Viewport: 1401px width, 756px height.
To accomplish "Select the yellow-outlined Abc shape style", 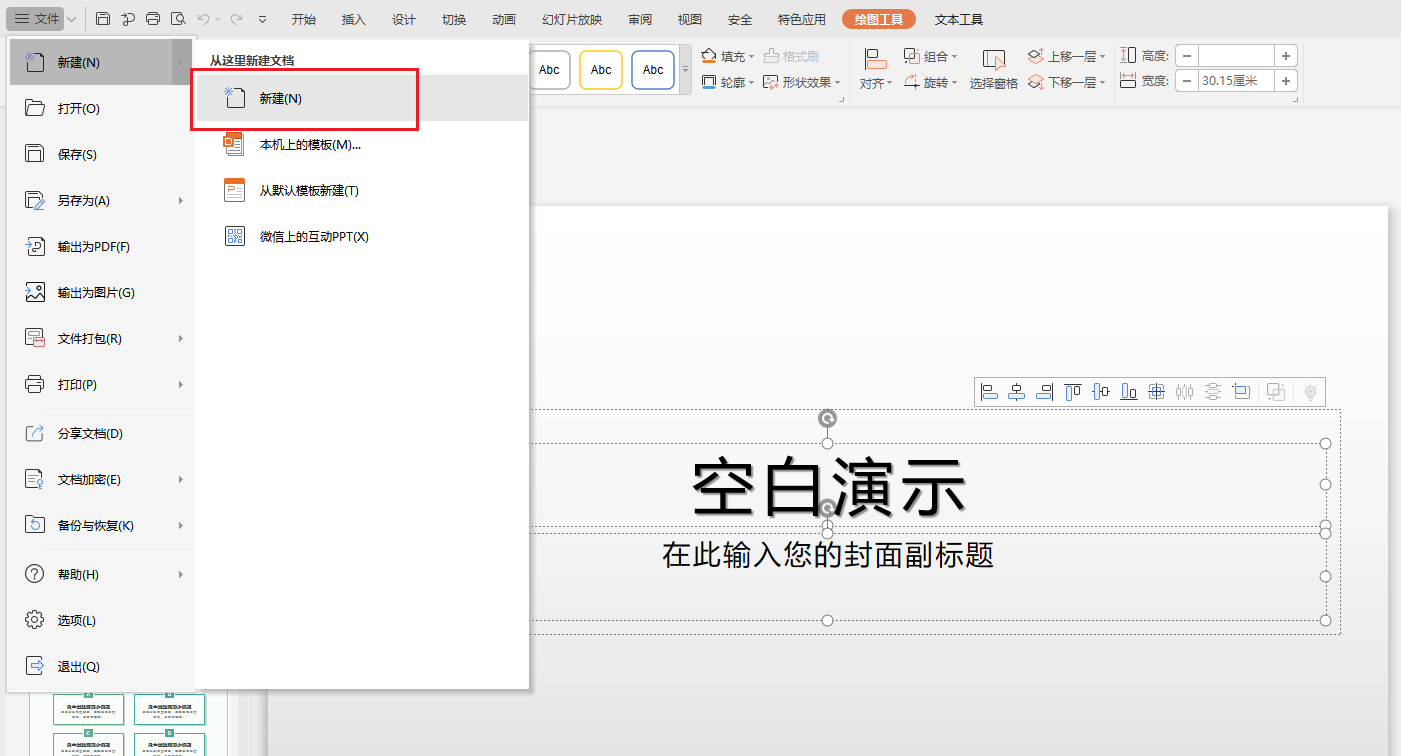I will [x=601, y=70].
